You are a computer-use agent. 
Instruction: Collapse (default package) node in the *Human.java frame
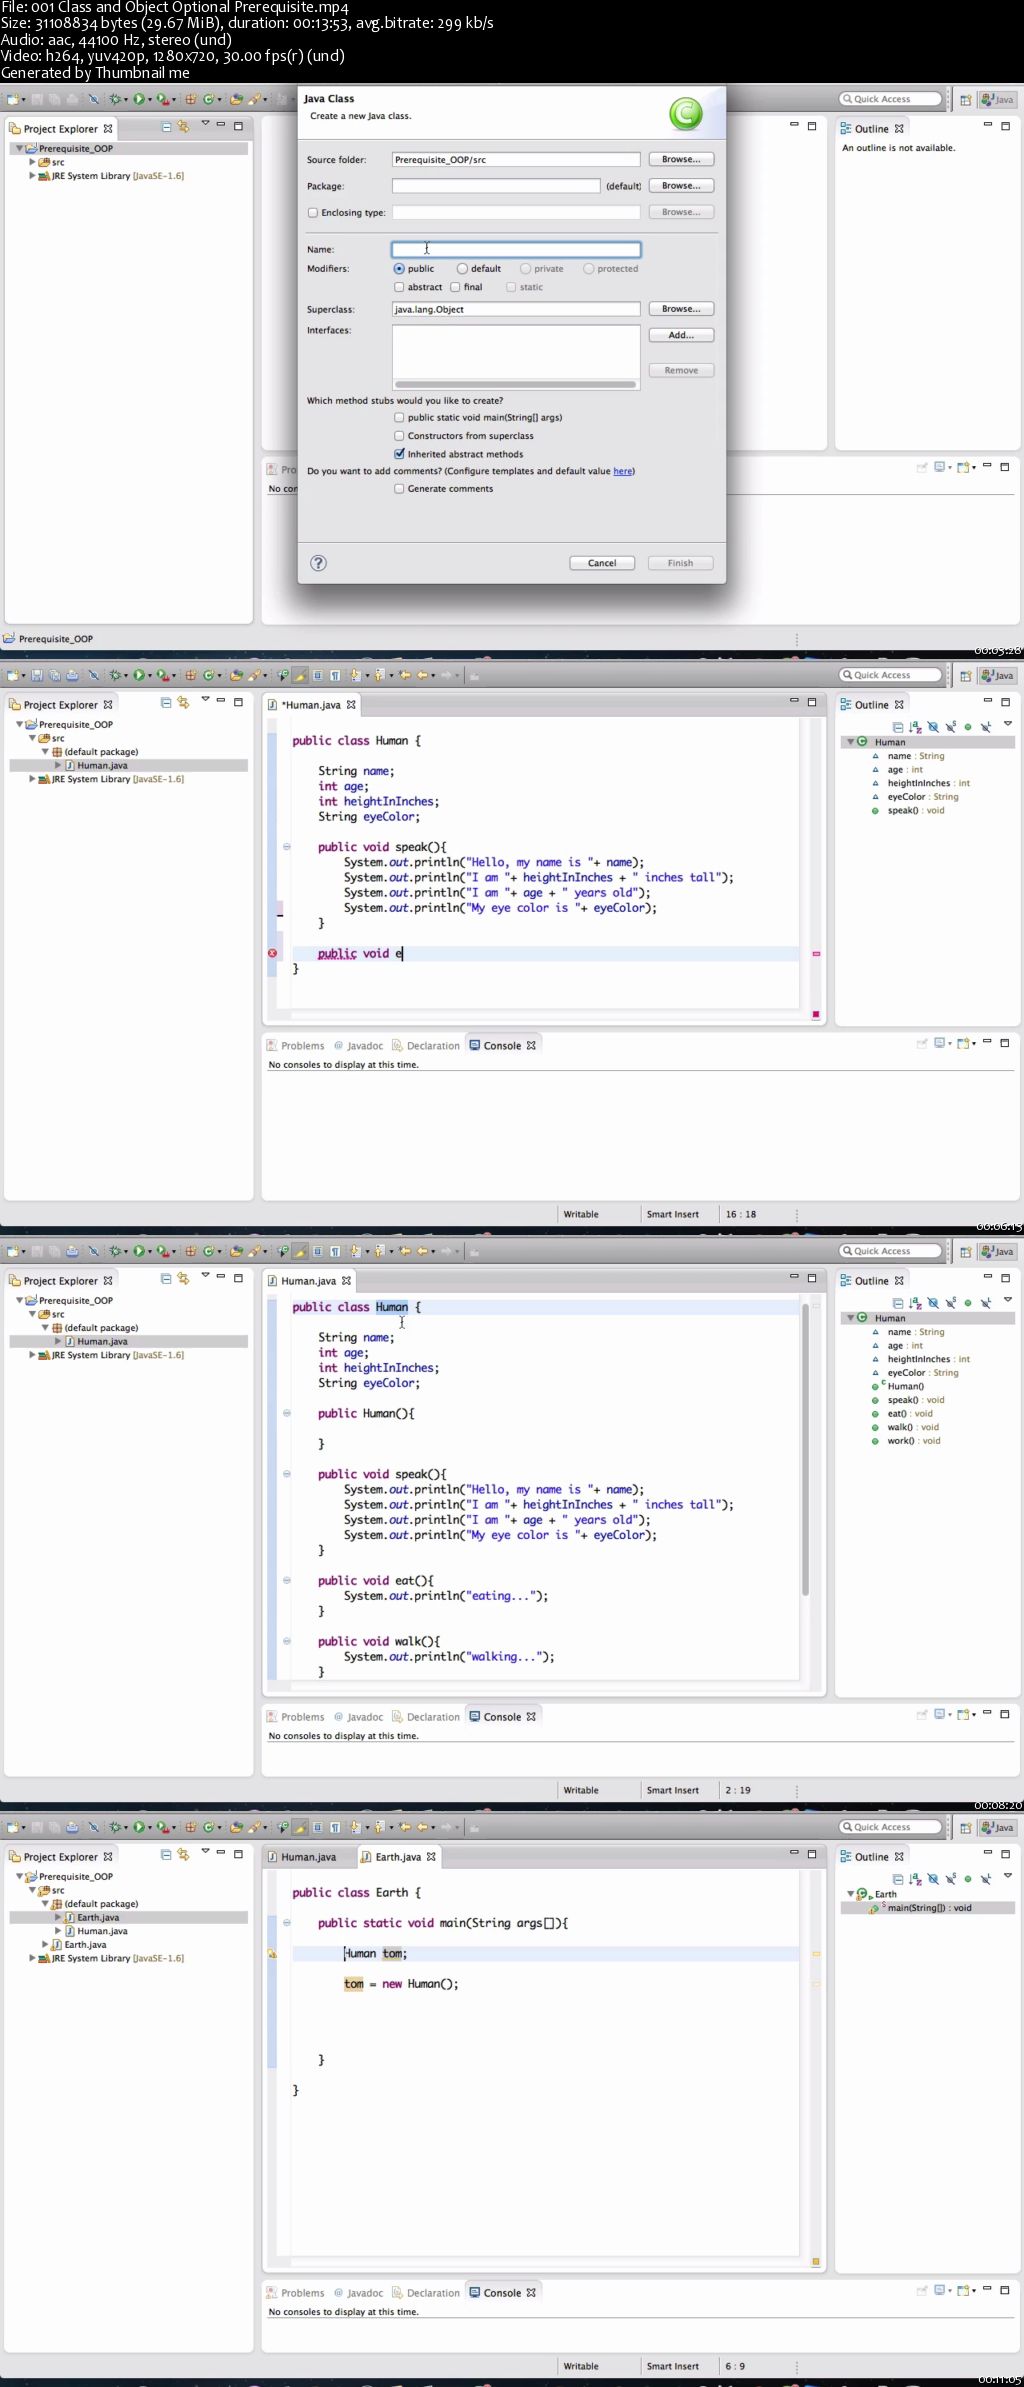pos(45,752)
